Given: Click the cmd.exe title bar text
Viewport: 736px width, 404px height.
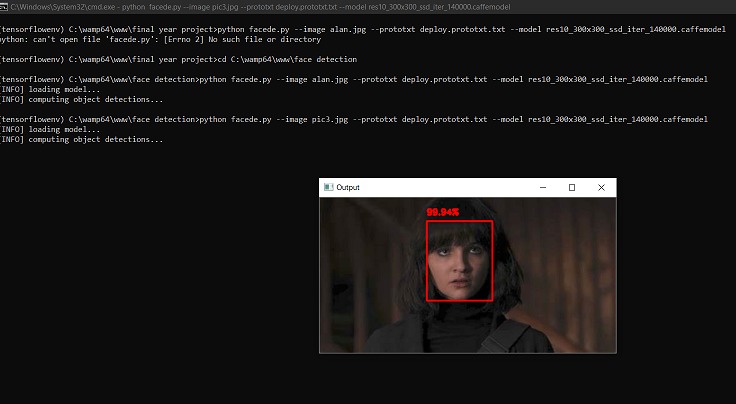Looking at the screenshot, I should point(260,7).
